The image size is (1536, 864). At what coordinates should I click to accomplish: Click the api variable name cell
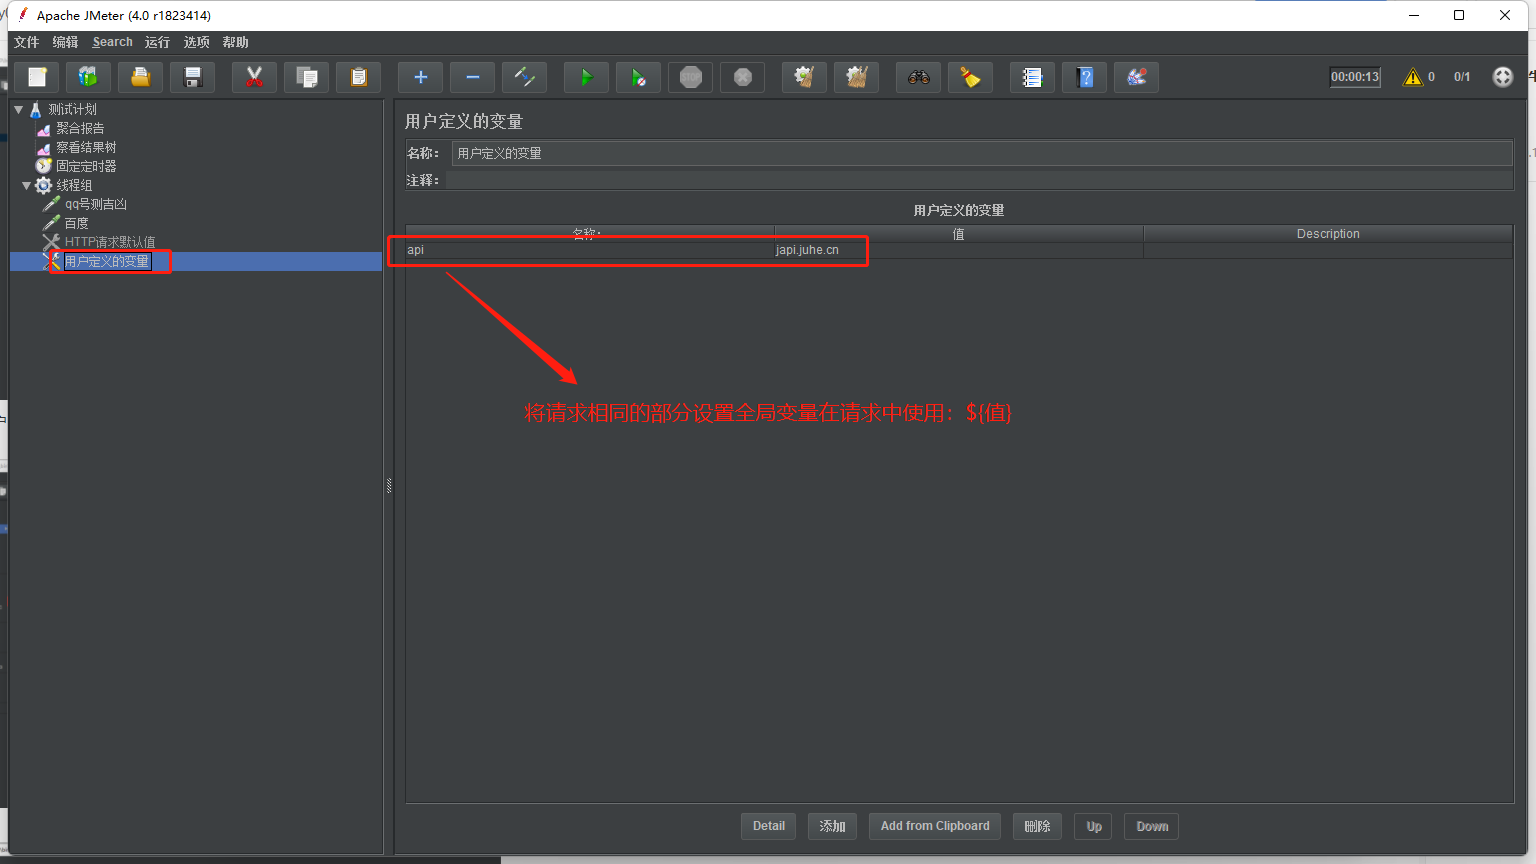[x=590, y=250]
